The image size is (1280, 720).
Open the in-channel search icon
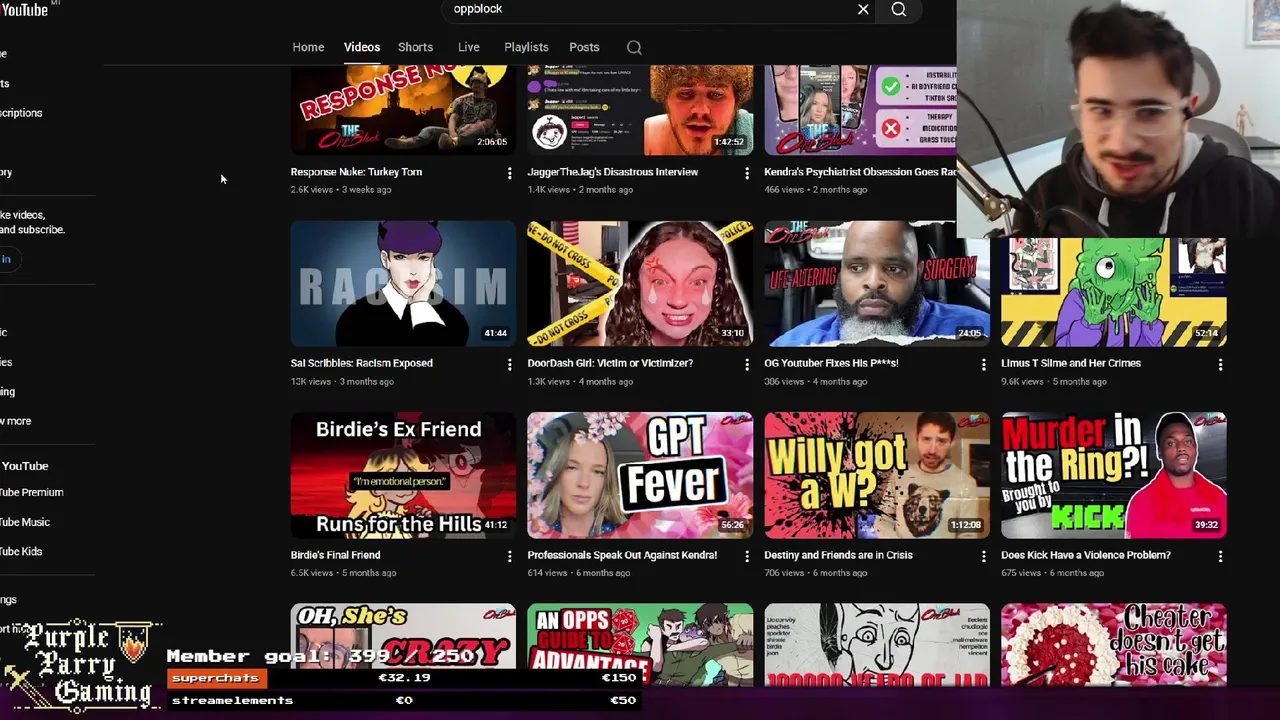tap(634, 47)
